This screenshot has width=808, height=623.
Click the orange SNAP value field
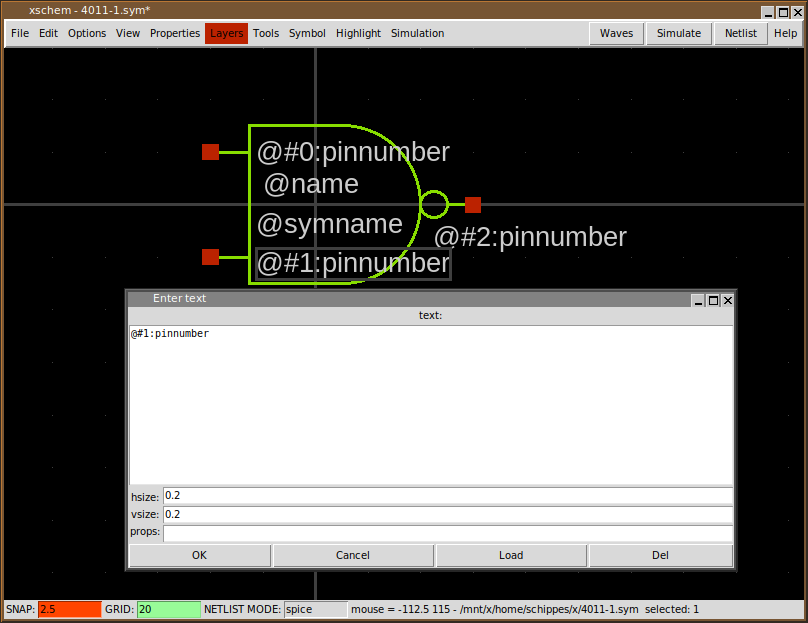click(x=69, y=609)
